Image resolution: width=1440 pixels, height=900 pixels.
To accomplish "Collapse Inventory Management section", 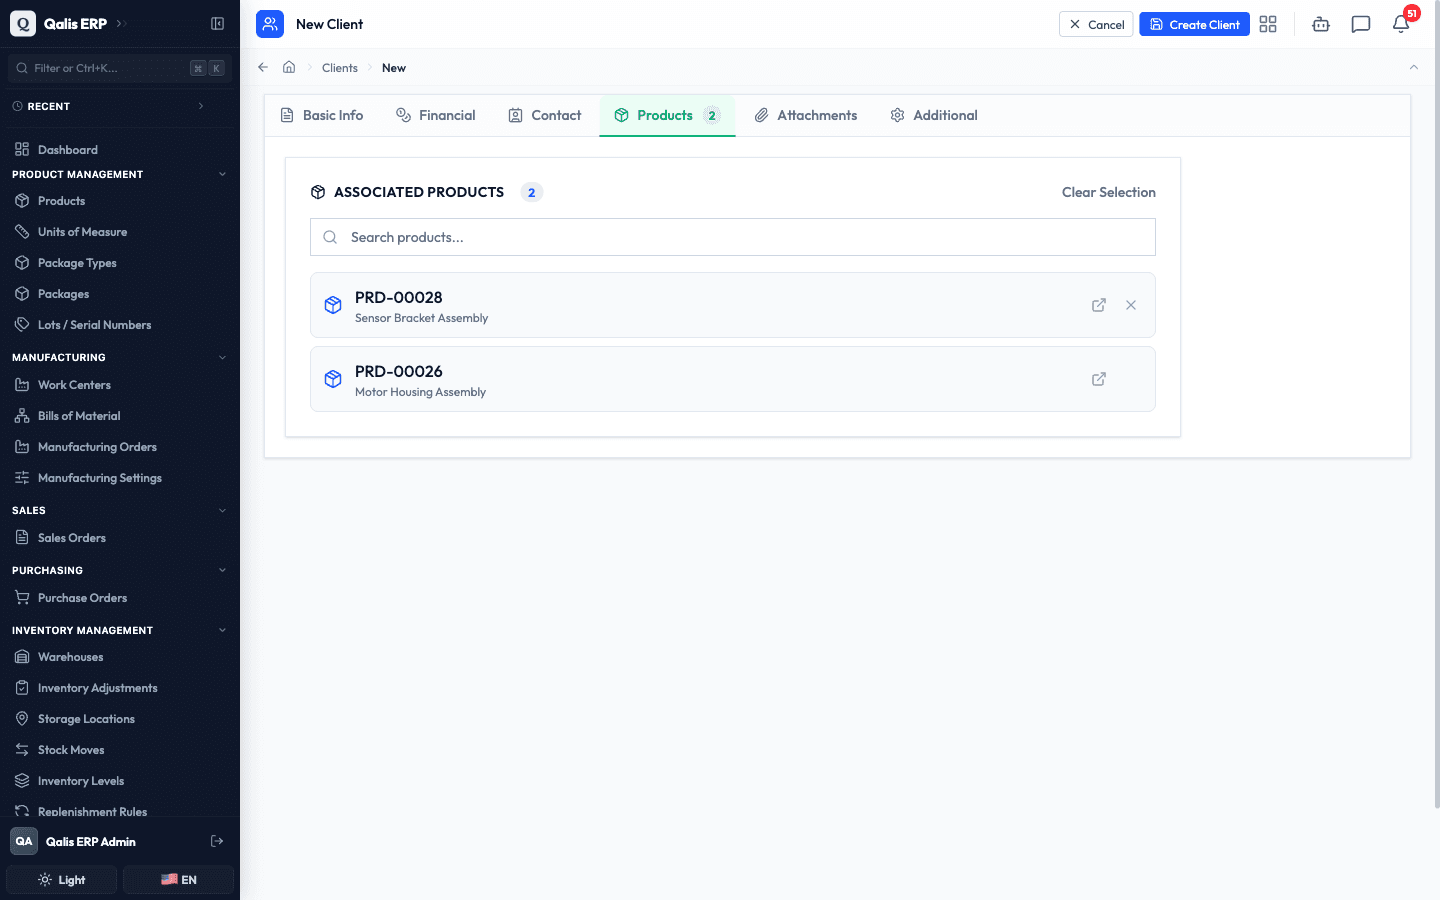I will point(222,630).
